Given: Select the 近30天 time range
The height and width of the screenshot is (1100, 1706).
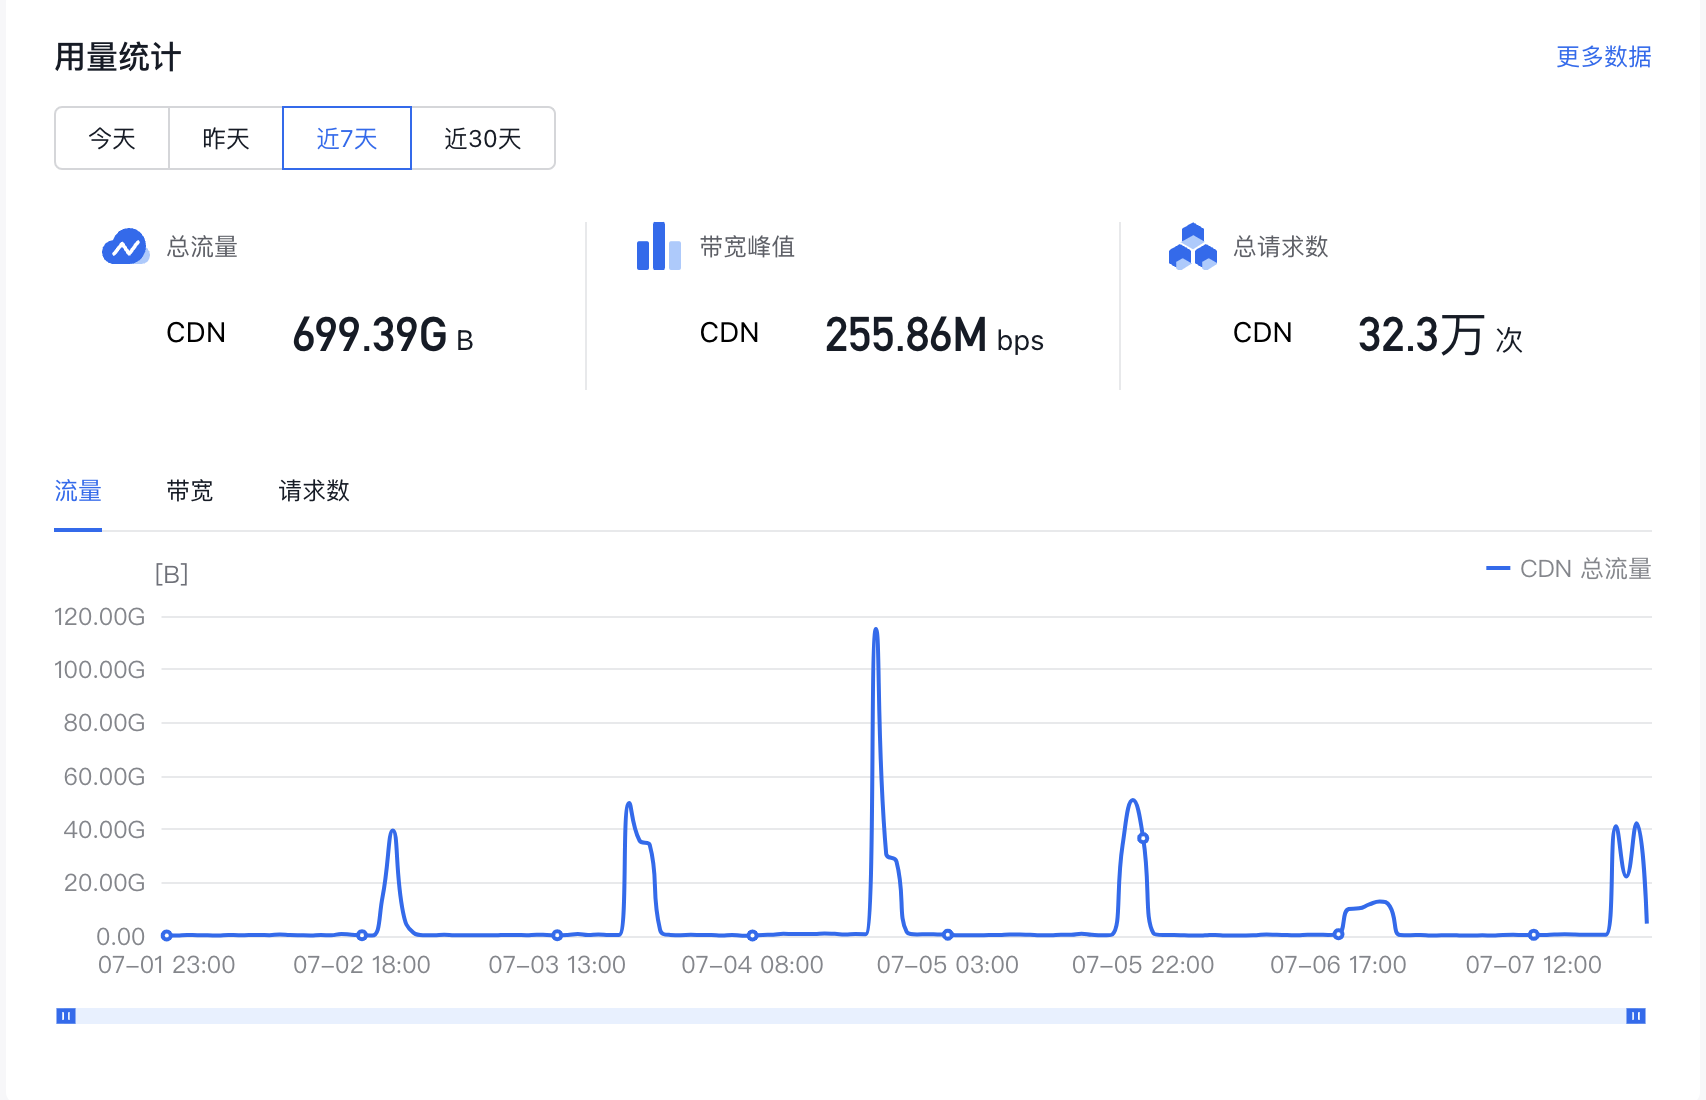Looking at the screenshot, I should [x=483, y=138].
